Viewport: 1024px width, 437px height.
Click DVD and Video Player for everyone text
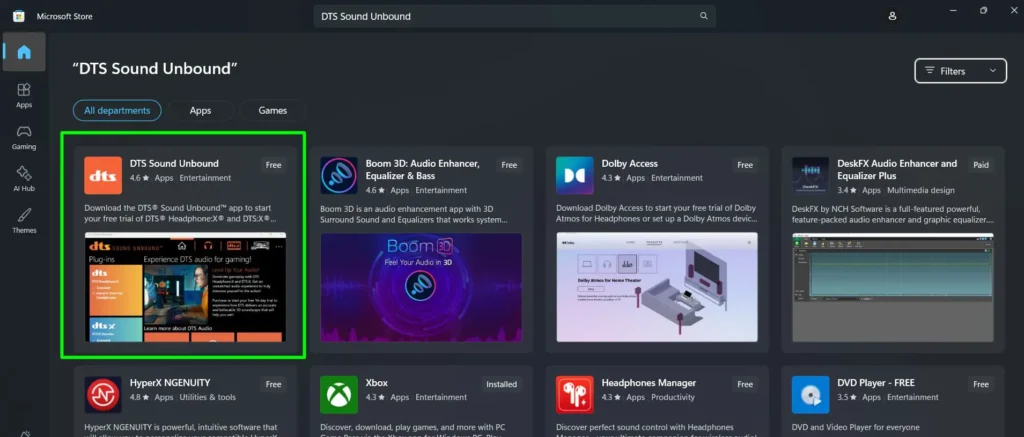coord(856,427)
